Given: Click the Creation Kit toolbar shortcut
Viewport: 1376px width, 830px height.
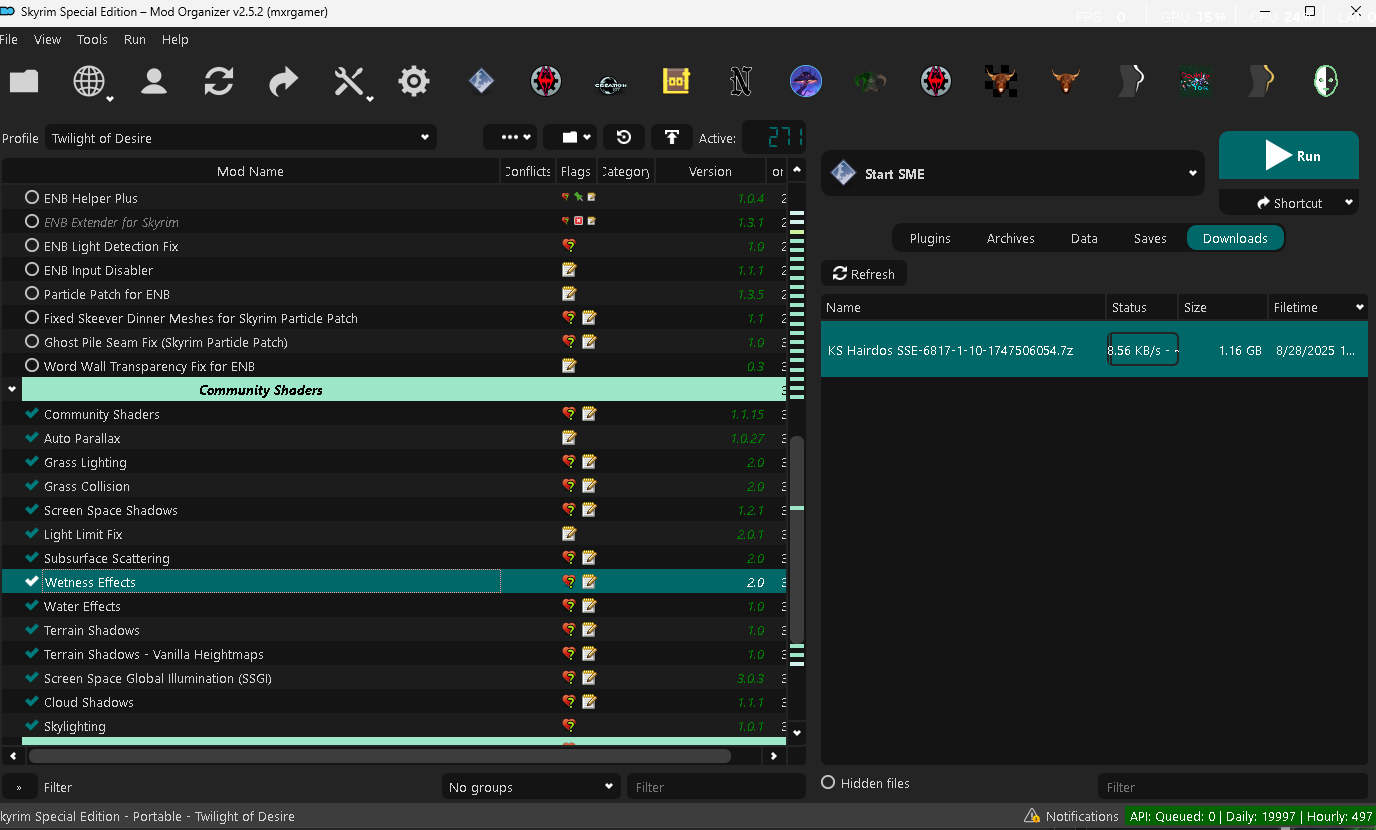Looking at the screenshot, I should [x=611, y=83].
